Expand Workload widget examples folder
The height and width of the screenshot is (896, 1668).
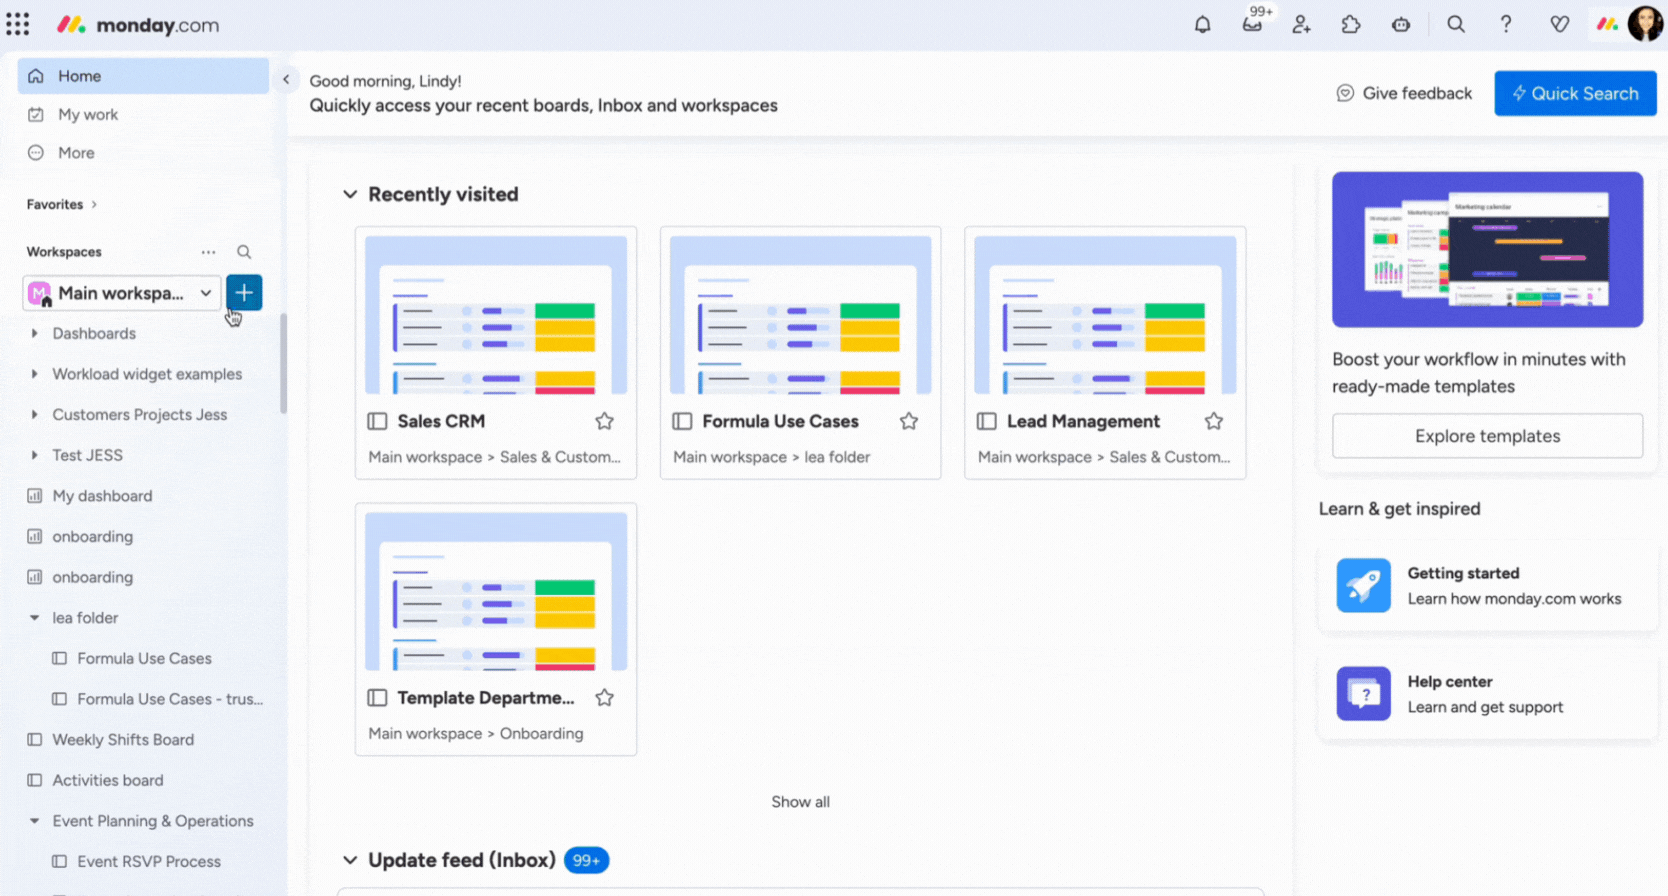pos(34,374)
